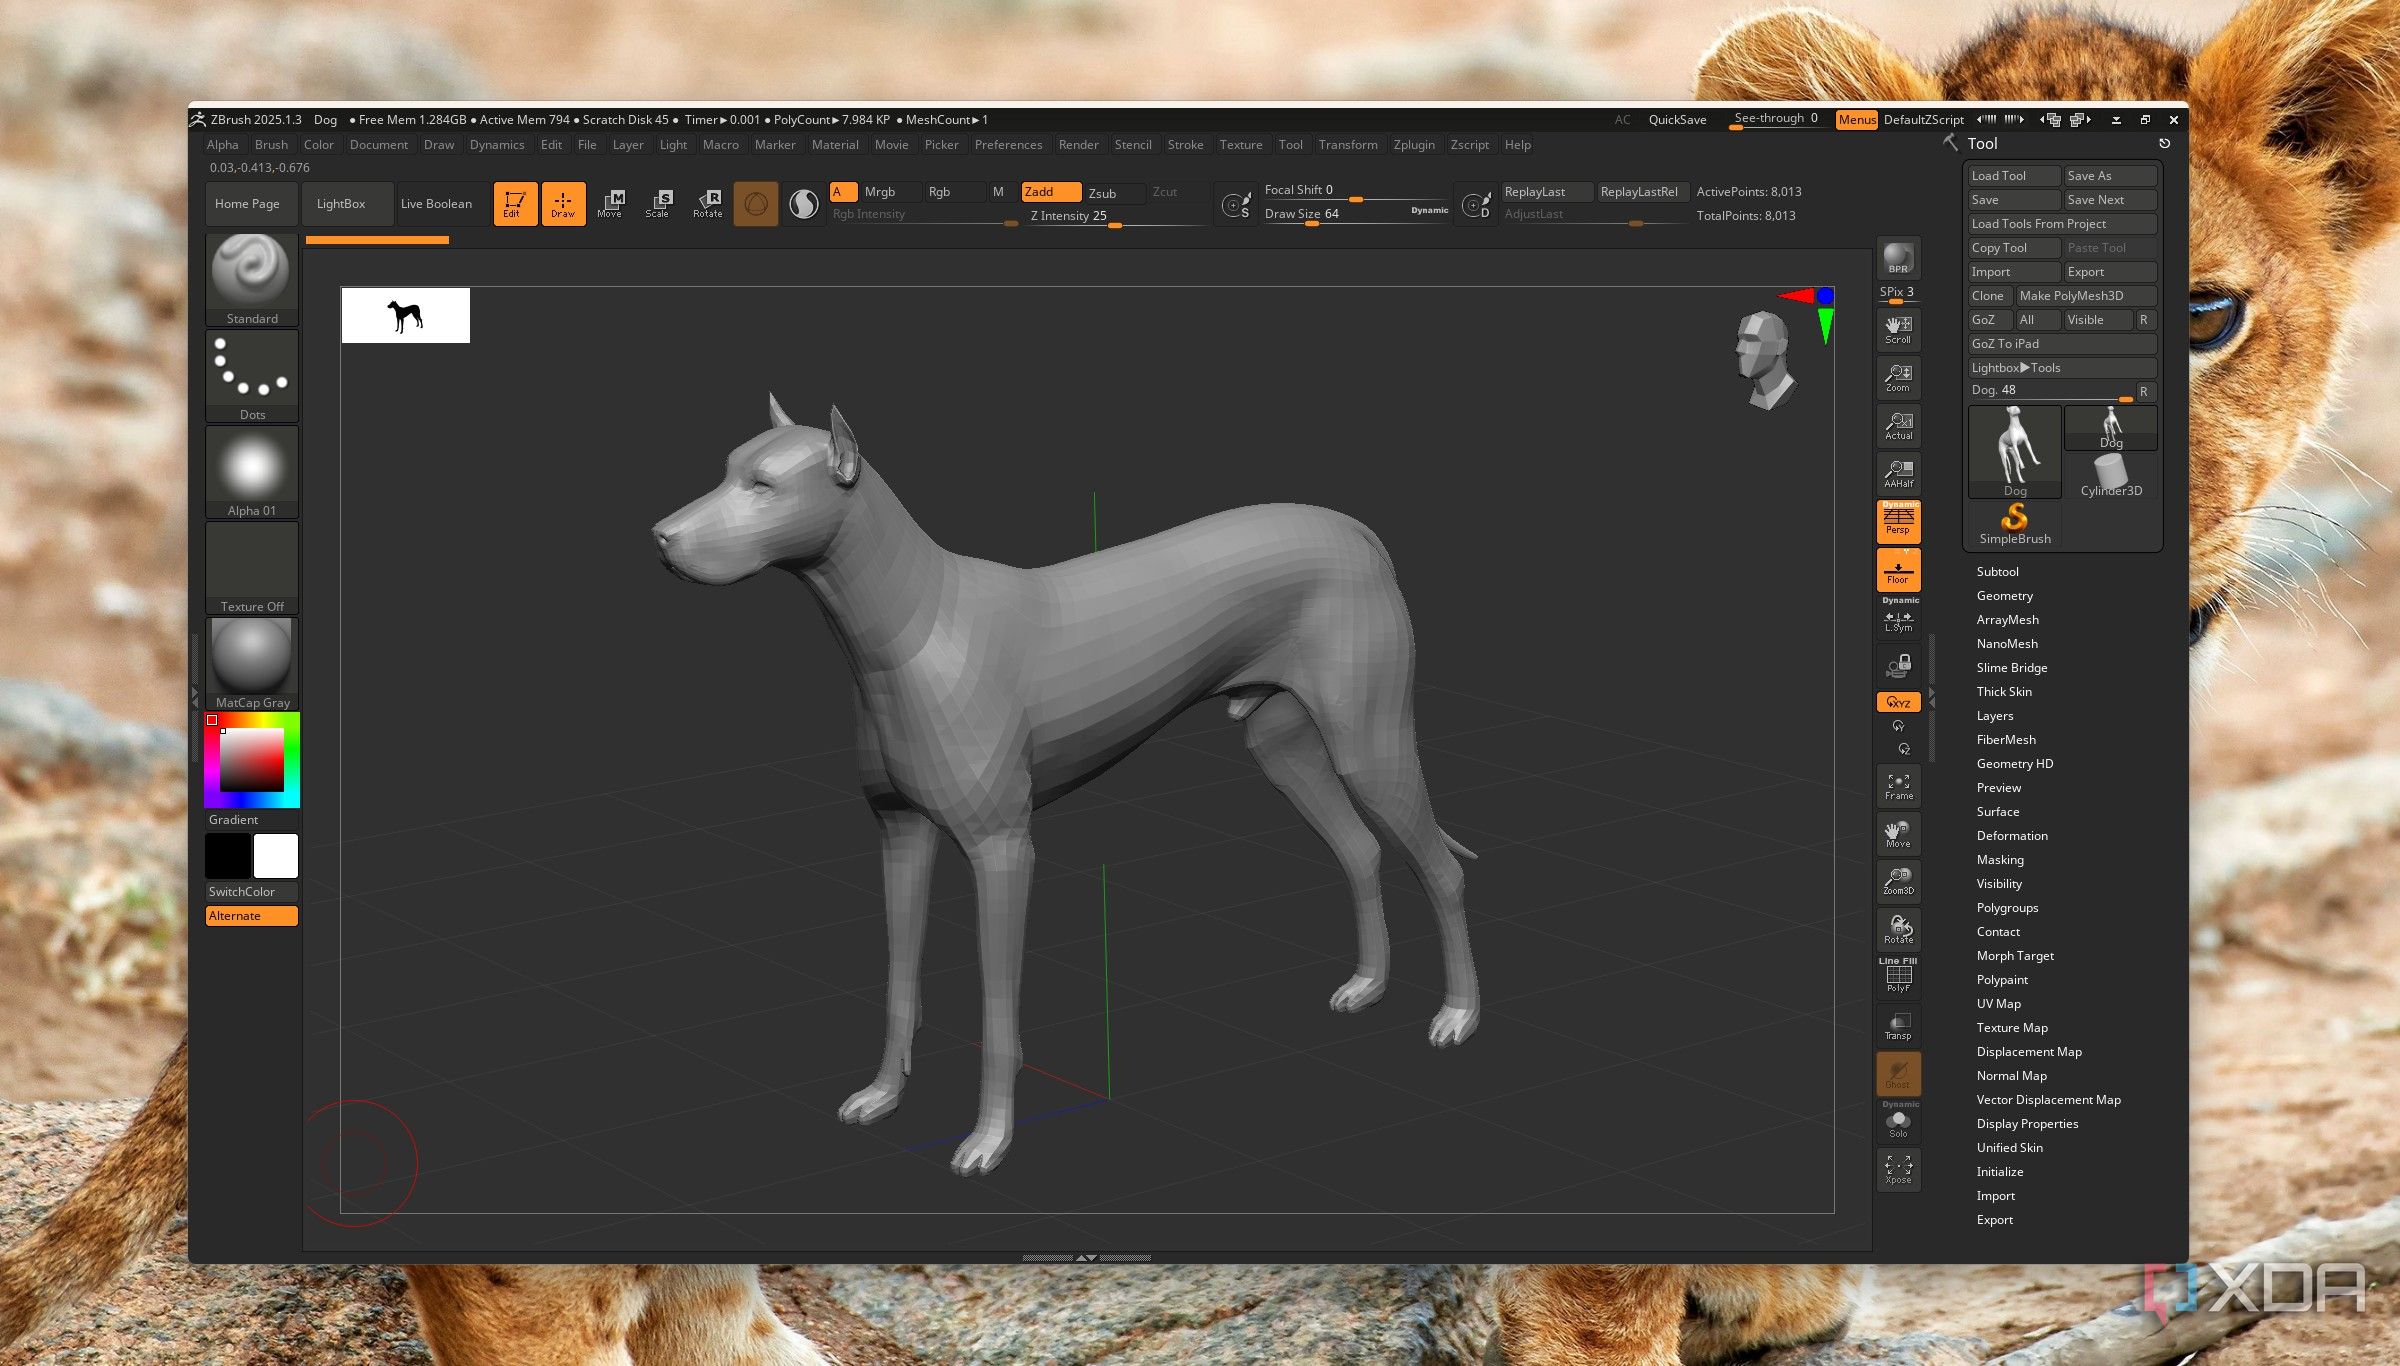Set canvas to Actual size
Viewport: 2400px width, 1366px height.
(1898, 425)
